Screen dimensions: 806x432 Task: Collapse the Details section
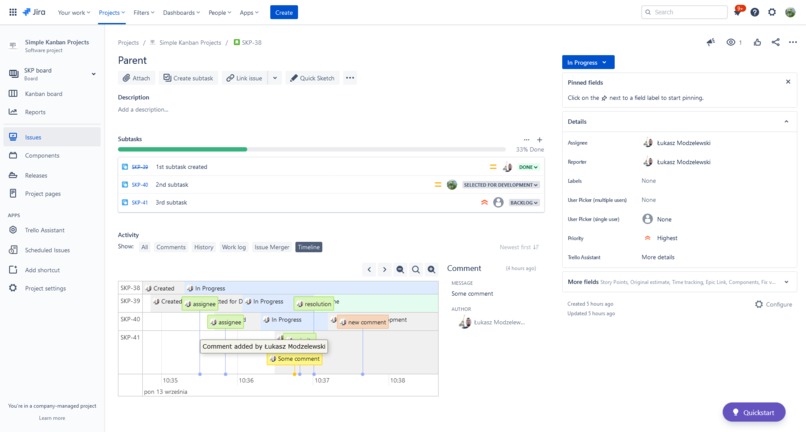pos(786,122)
